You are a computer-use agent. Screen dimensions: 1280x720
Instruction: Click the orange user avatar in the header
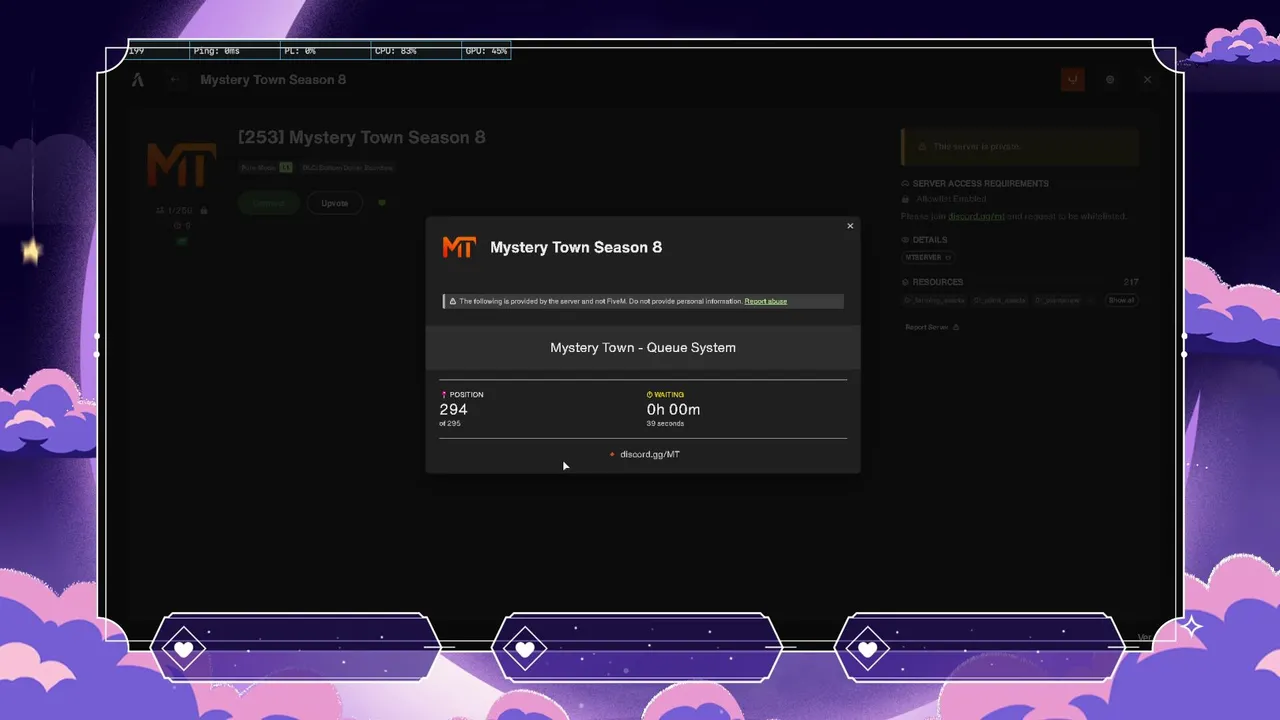point(1072,79)
